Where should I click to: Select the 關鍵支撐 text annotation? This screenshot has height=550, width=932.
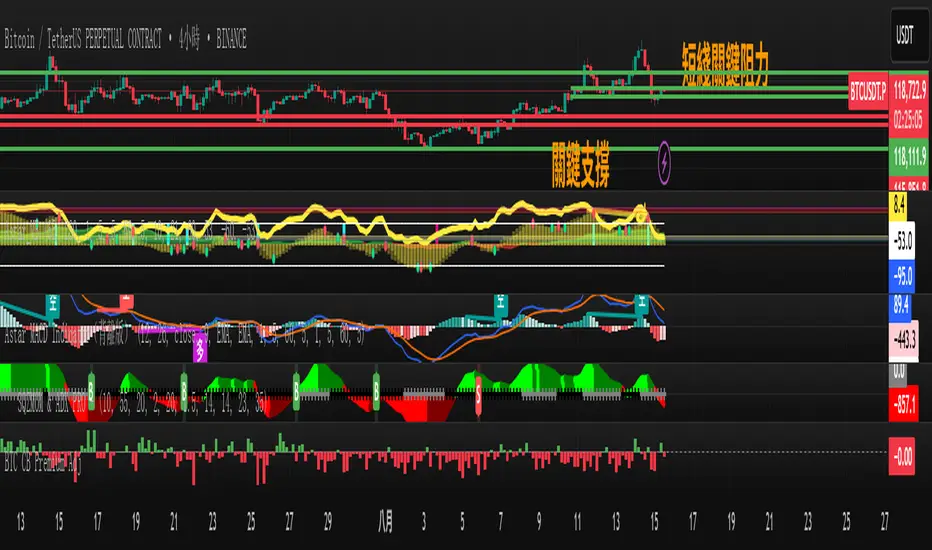(x=580, y=165)
